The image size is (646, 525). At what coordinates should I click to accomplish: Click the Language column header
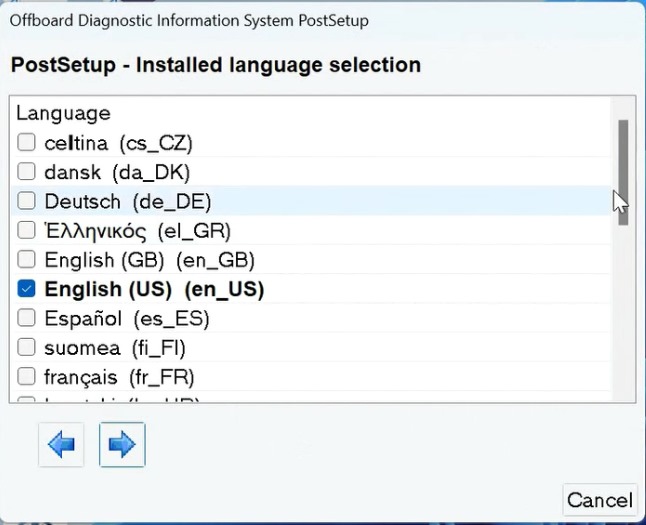[63, 114]
